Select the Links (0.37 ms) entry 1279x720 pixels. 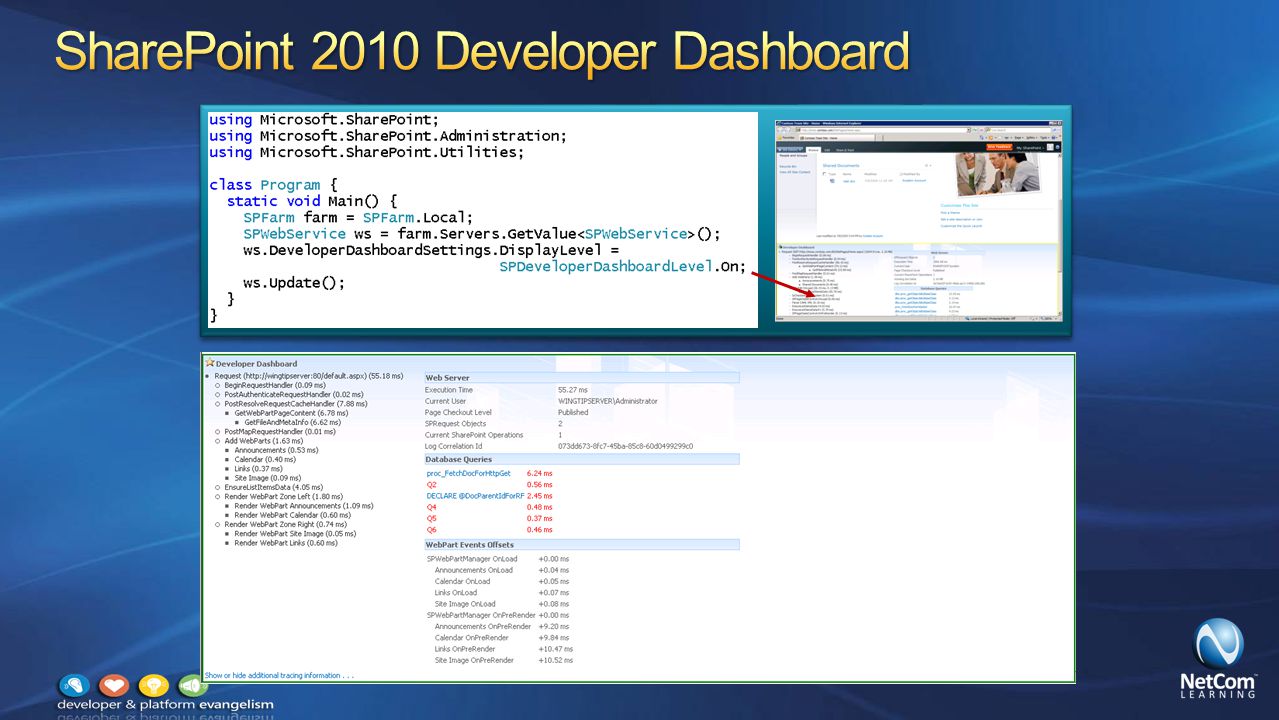tap(259, 469)
